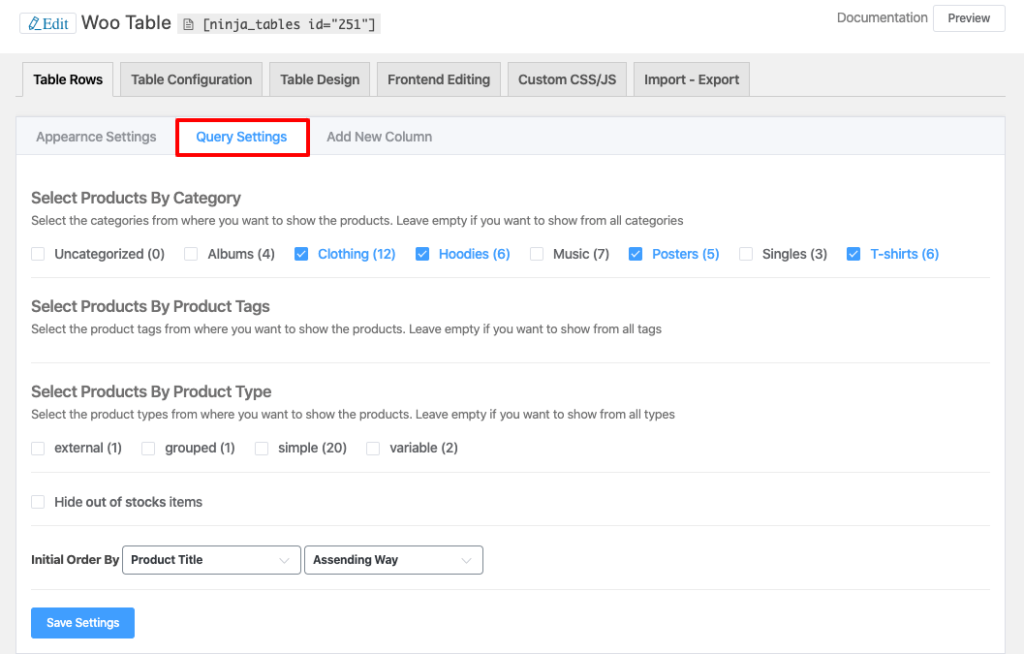
Task: Click the Preview button
Action: [x=968, y=18]
